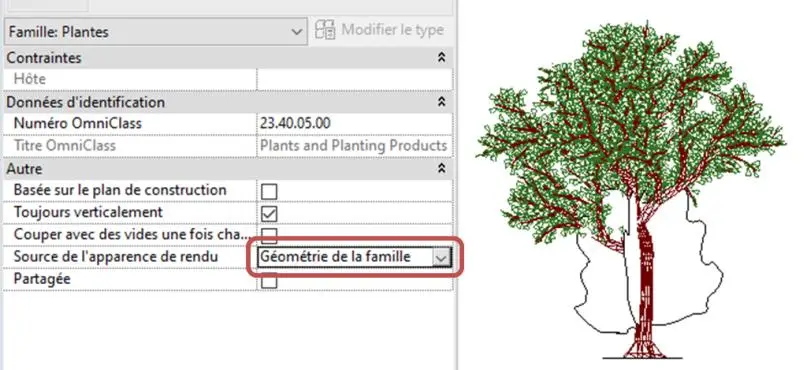Image resolution: width=807 pixels, height=370 pixels.
Task: Open Source de l'apparence de rendu dropdown
Action: coord(442,257)
